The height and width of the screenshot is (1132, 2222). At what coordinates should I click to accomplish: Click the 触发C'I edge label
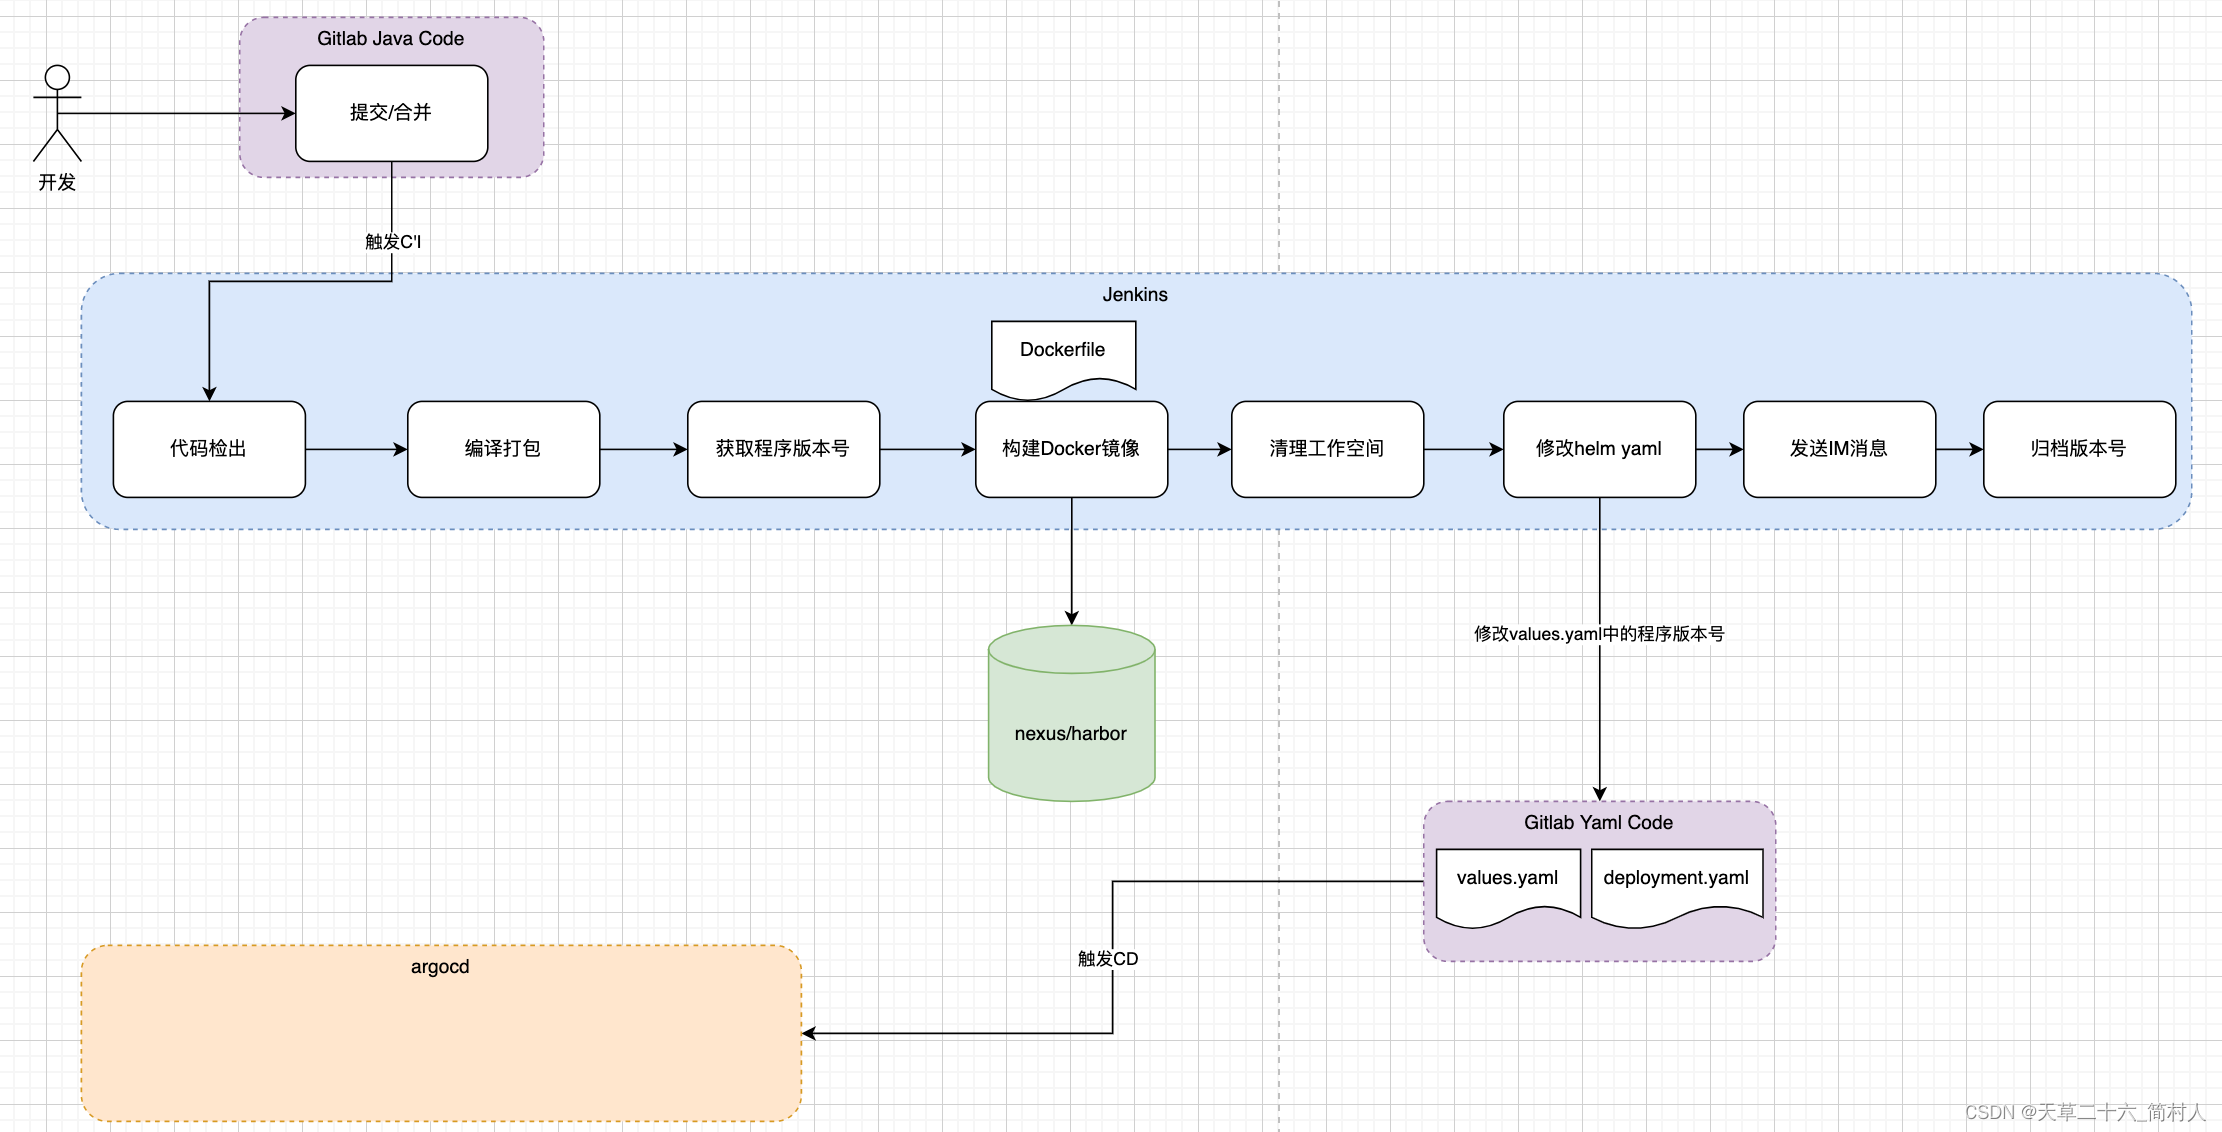pyautogui.click(x=393, y=242)
